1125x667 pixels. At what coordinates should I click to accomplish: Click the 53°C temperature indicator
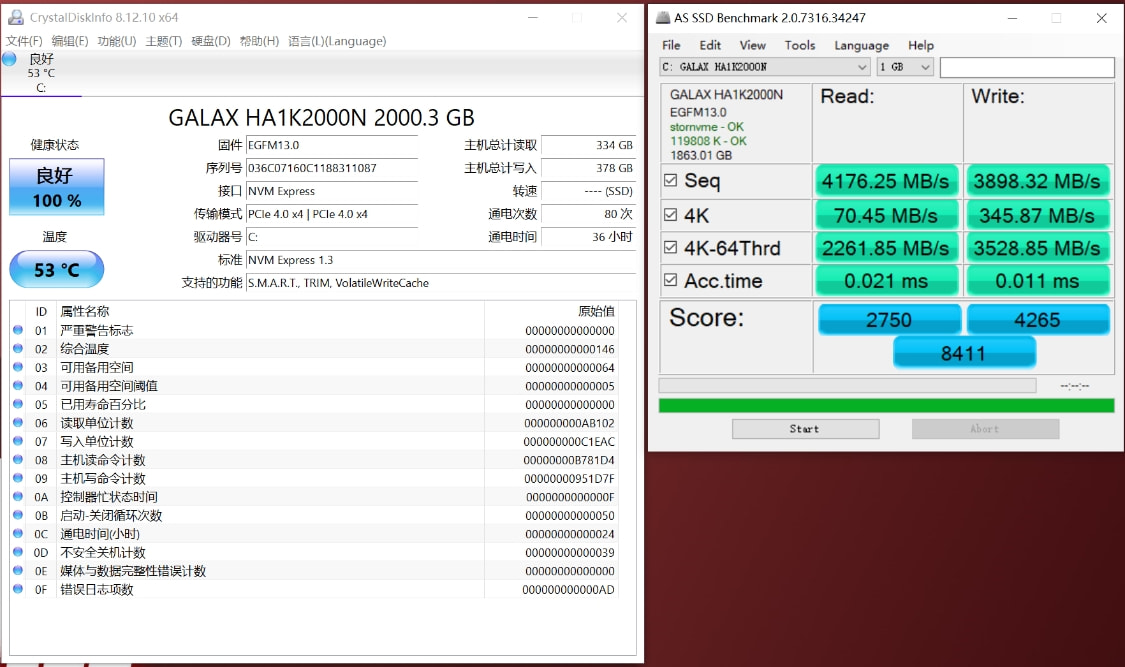56,269
